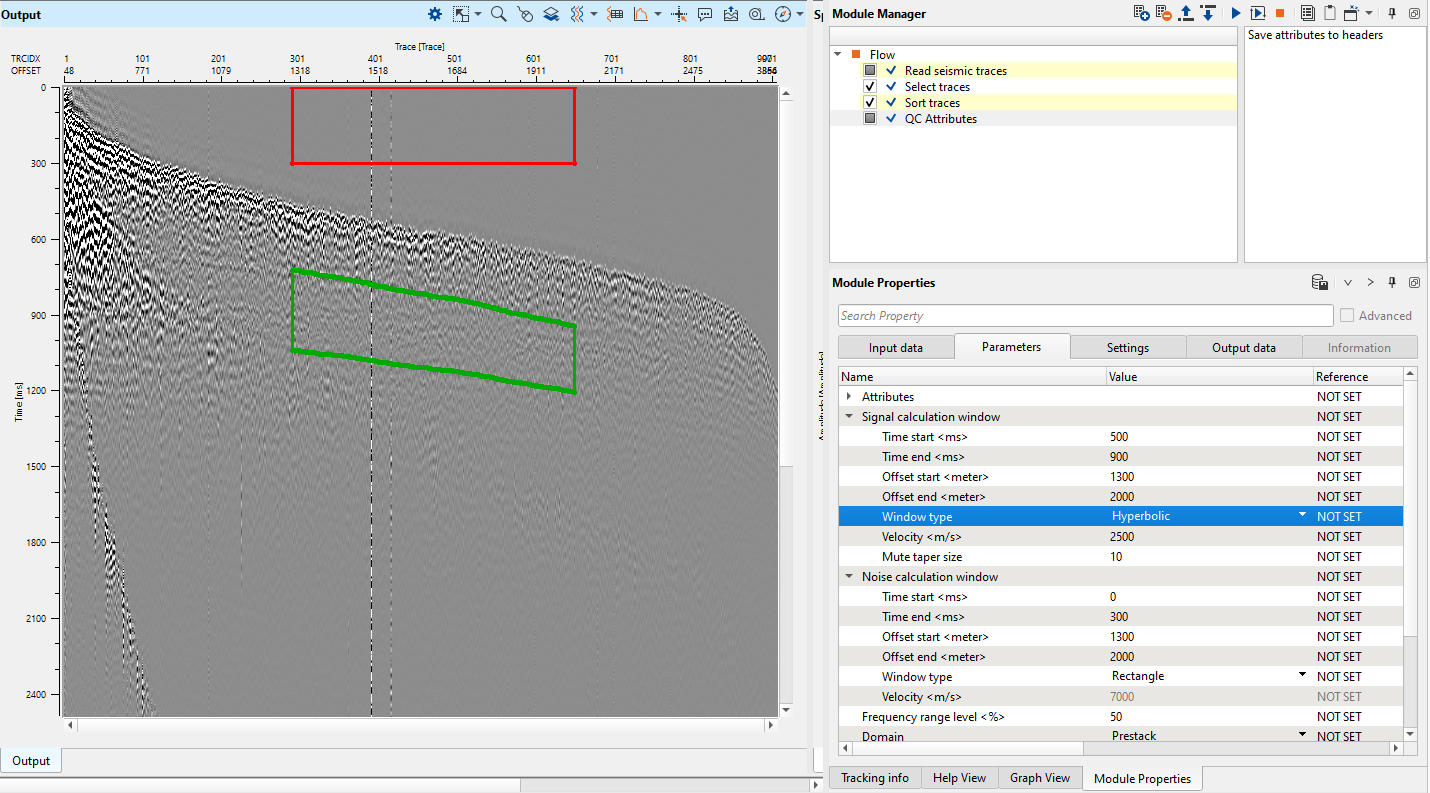The width and height of the screenshot is (1430, 793).
Task: Click the seismic display horizontal scrollbar
Action: tap(420, 724)
